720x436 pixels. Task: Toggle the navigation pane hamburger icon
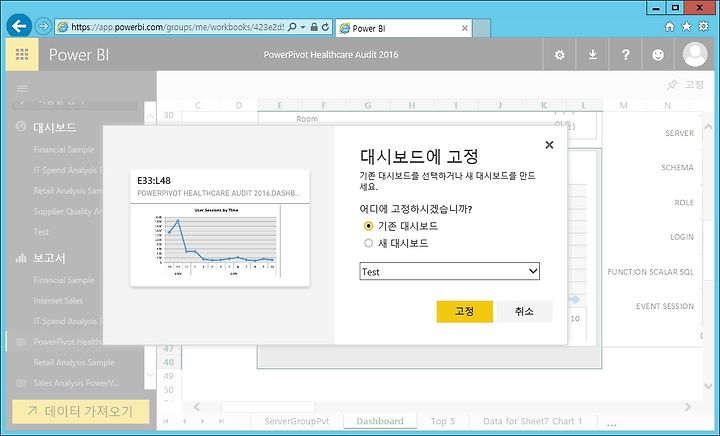[x=22, y=88]
